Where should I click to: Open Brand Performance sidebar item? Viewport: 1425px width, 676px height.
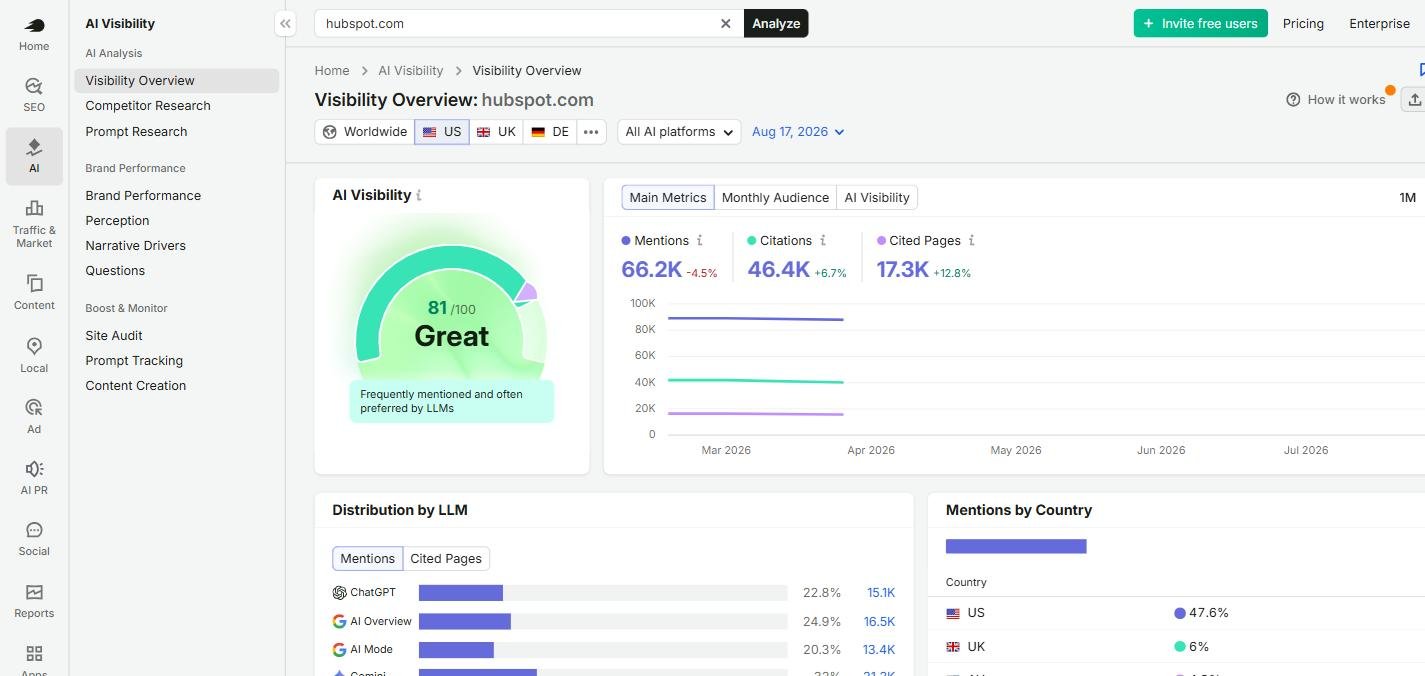(176, 195)
